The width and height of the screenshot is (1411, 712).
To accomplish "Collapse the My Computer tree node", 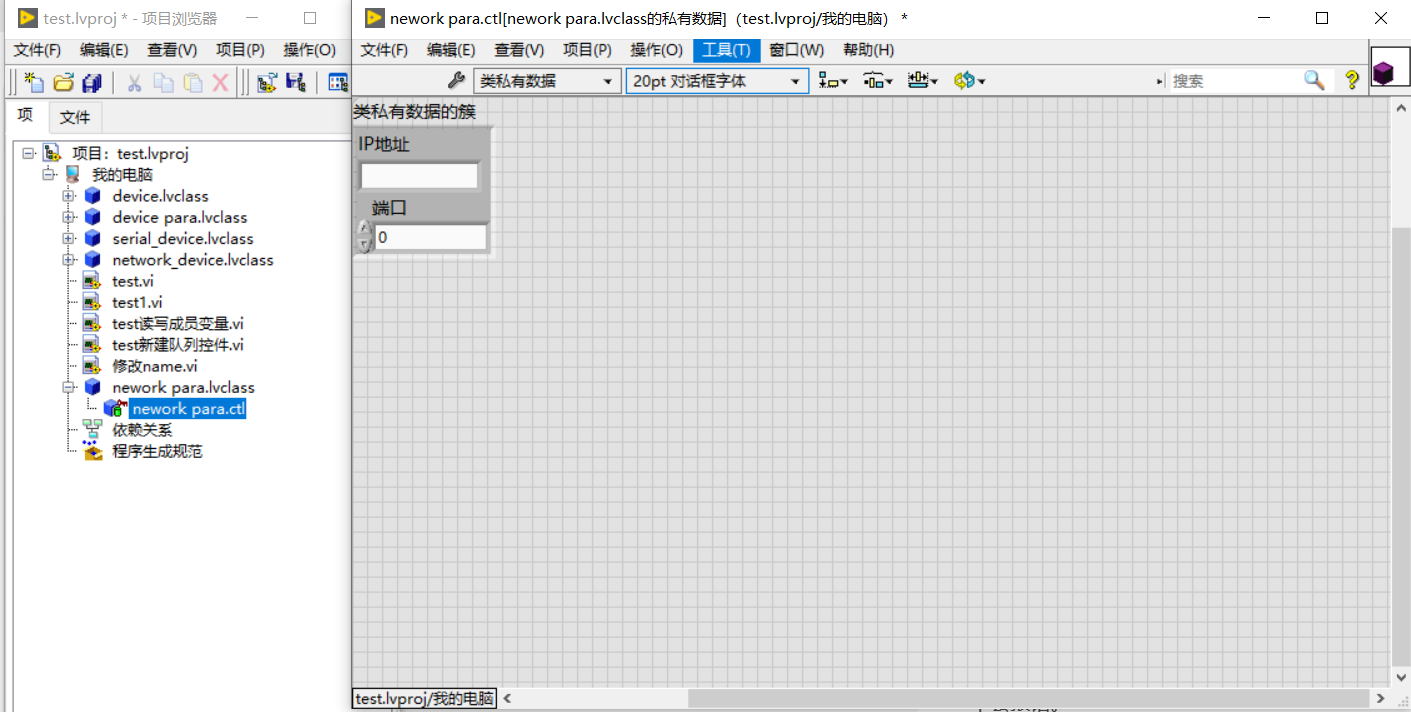I will pyautogui.click(x=49, y=175).
